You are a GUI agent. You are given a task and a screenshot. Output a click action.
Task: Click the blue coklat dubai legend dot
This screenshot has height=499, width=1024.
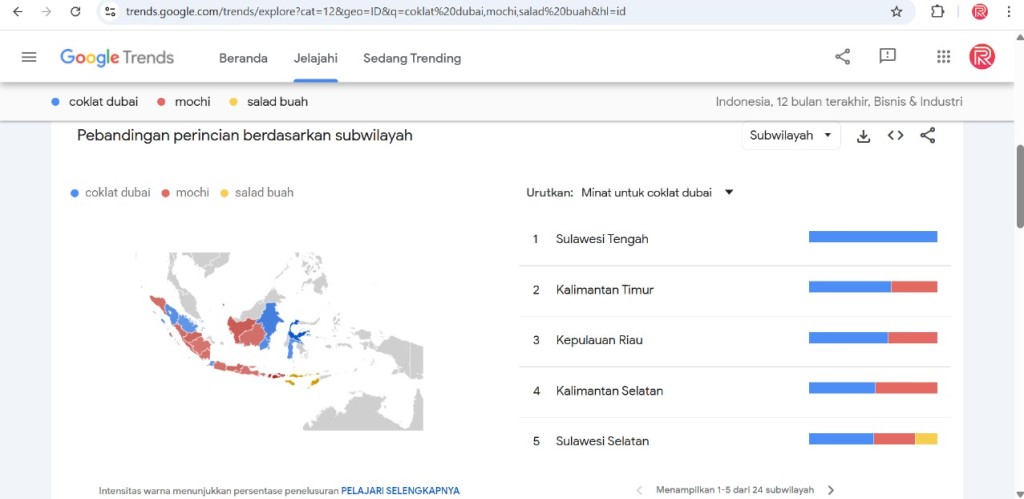(x=74, y=193)
